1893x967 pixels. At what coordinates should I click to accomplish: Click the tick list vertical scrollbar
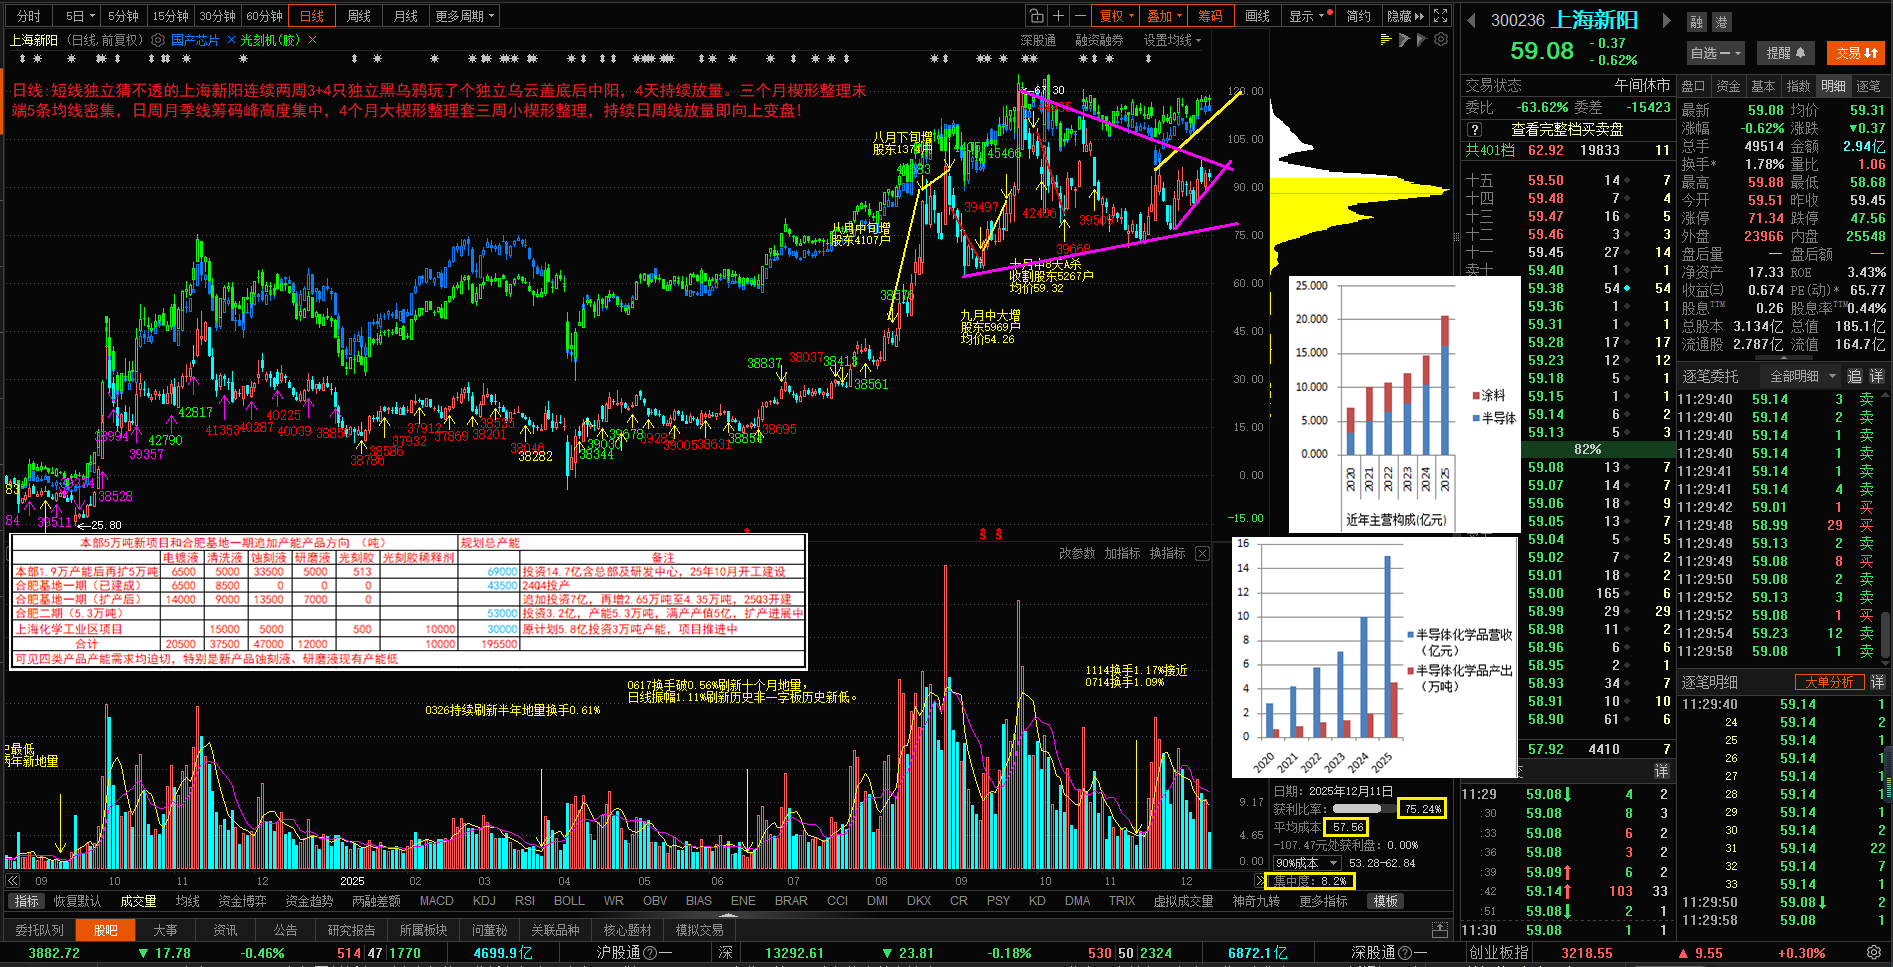pyautogui.click(x=1886, y=634)
